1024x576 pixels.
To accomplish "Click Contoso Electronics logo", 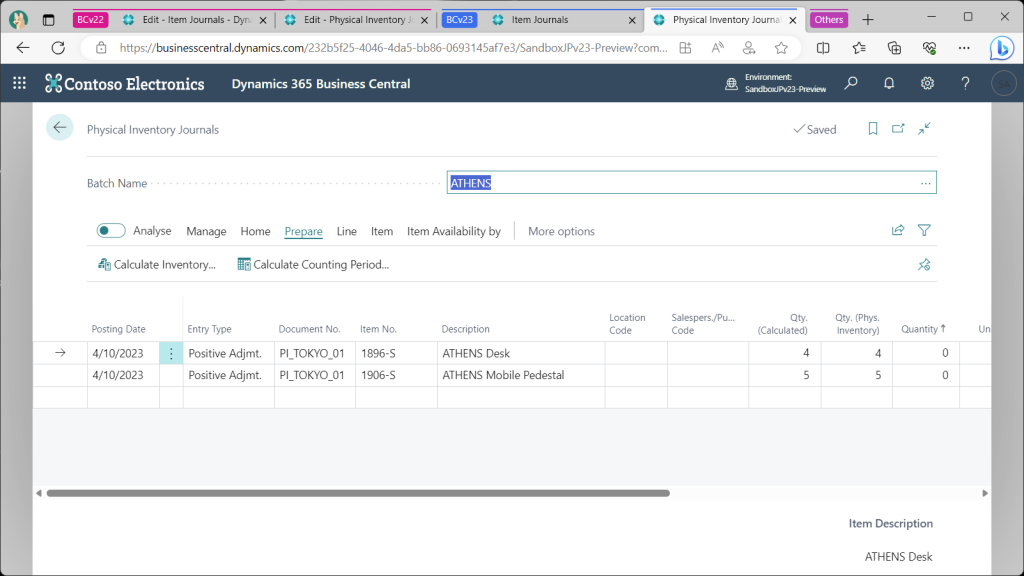I will pos(125,84).
